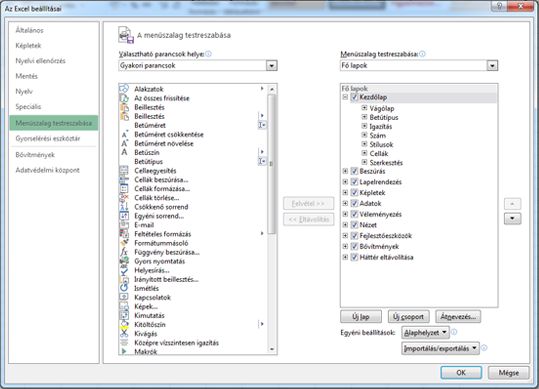This screenshot has width=539, height=389.
Task: Click the Cellák beszúrása icon
Action: (124, 179)
